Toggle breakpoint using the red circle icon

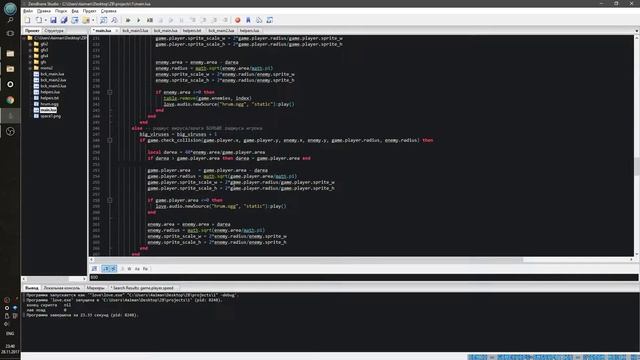(238, 20)
